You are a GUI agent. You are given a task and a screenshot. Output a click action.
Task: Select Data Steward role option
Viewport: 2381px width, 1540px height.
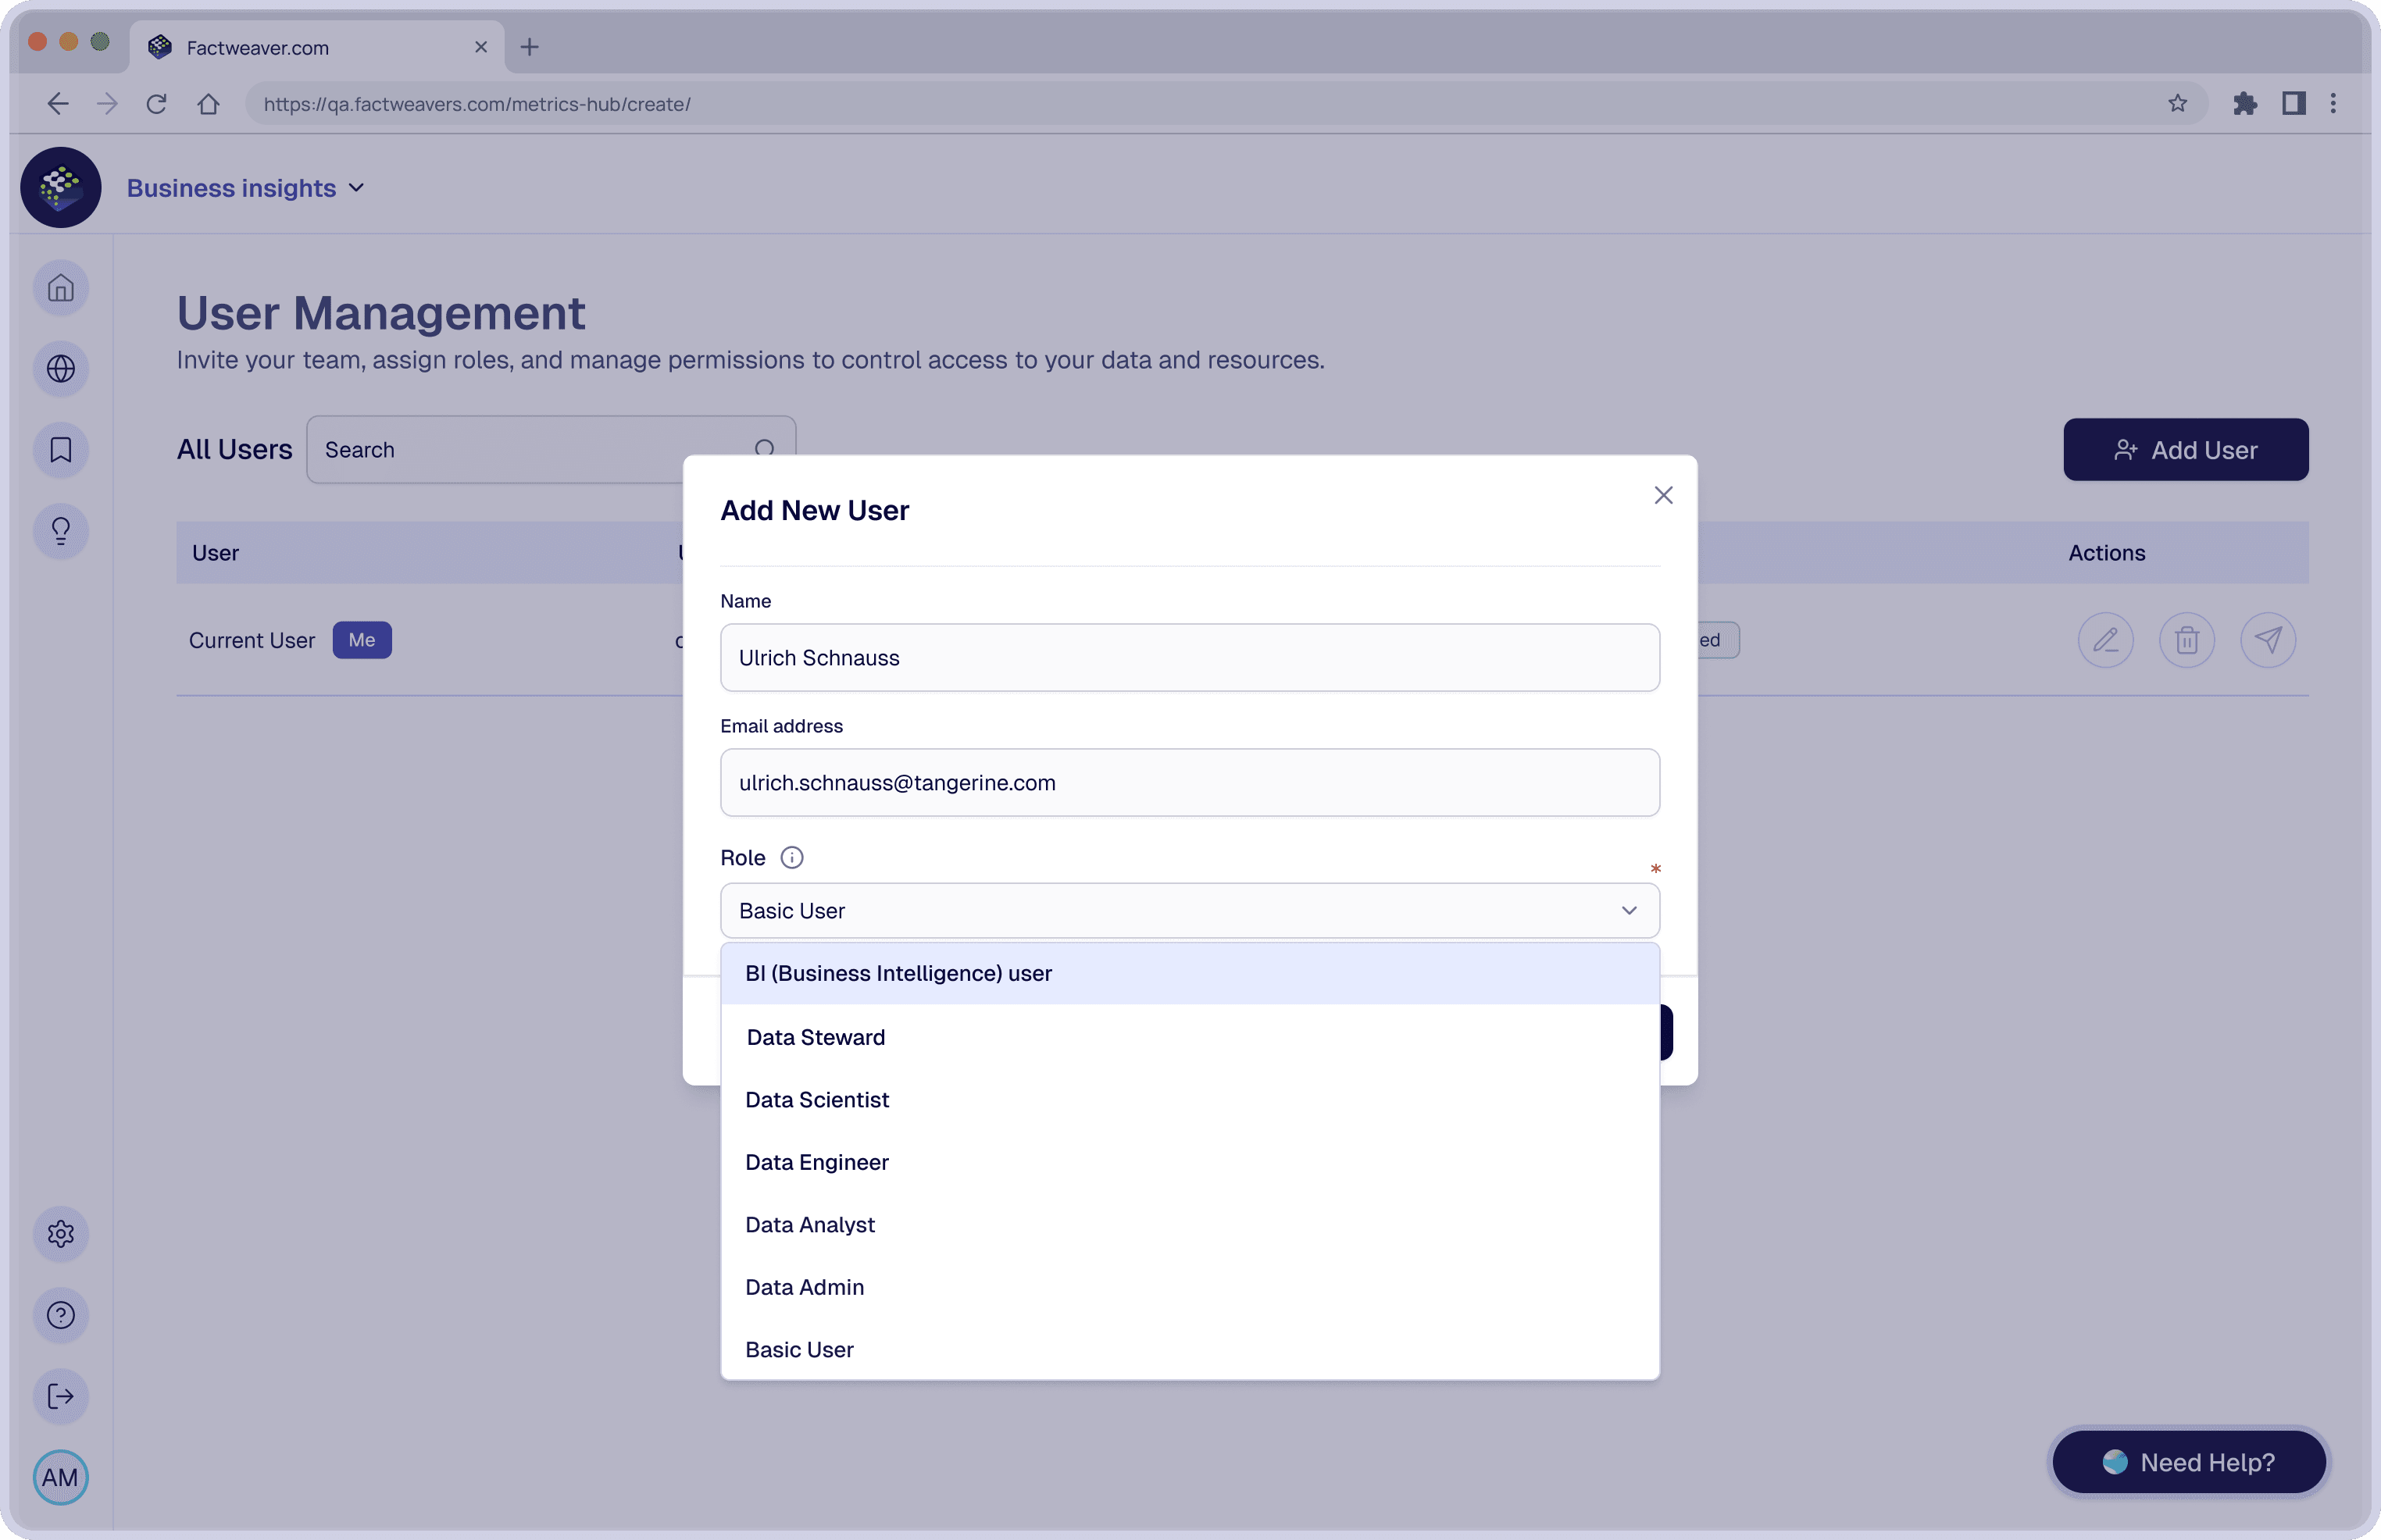click(1189, 1037)
